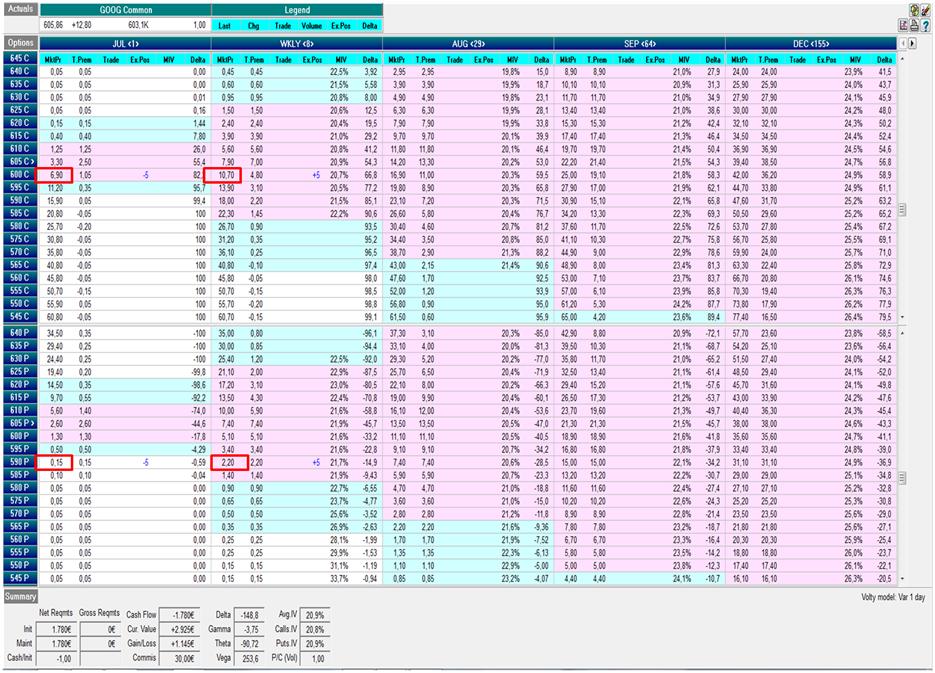Click the Cash Flow field showing -1.780€
The height and width of the screenshot is (673, 935).
click(x=177, y=615)
